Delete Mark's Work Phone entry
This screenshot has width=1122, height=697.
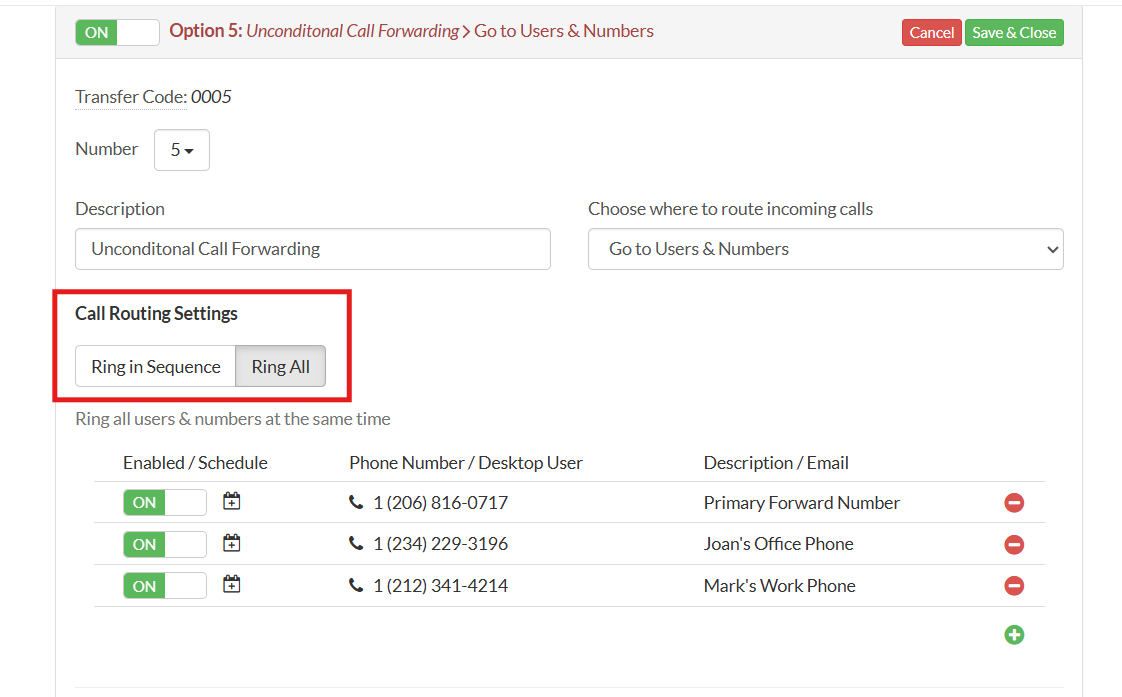[1014, 586]
